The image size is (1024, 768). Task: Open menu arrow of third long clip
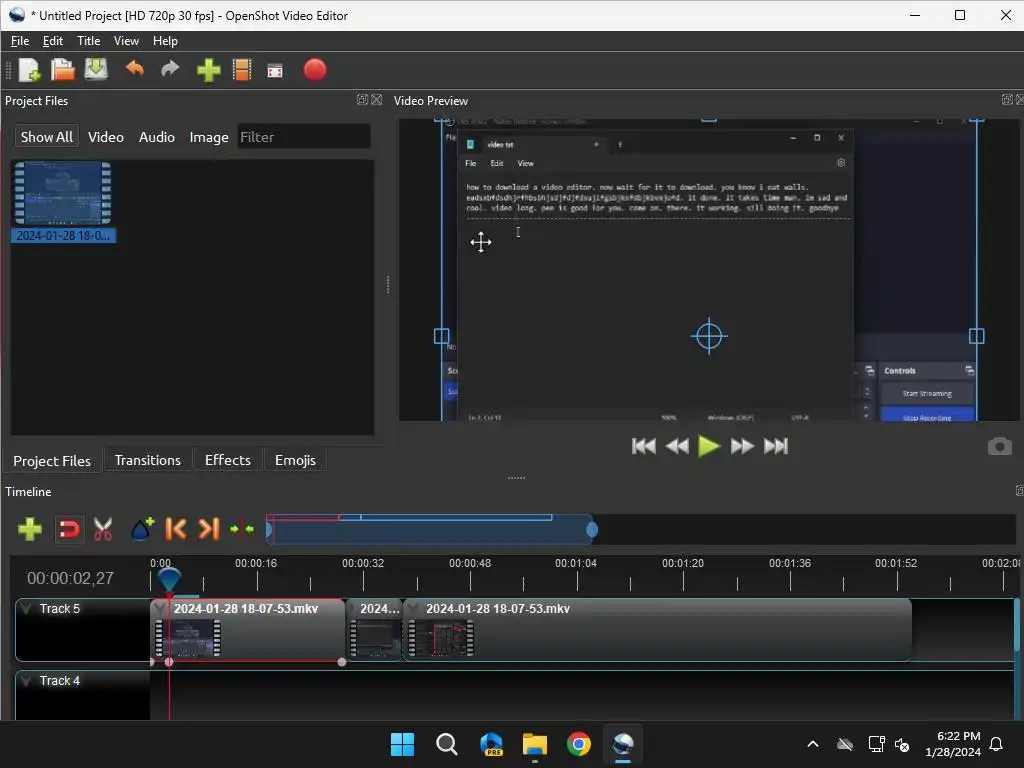413,609
